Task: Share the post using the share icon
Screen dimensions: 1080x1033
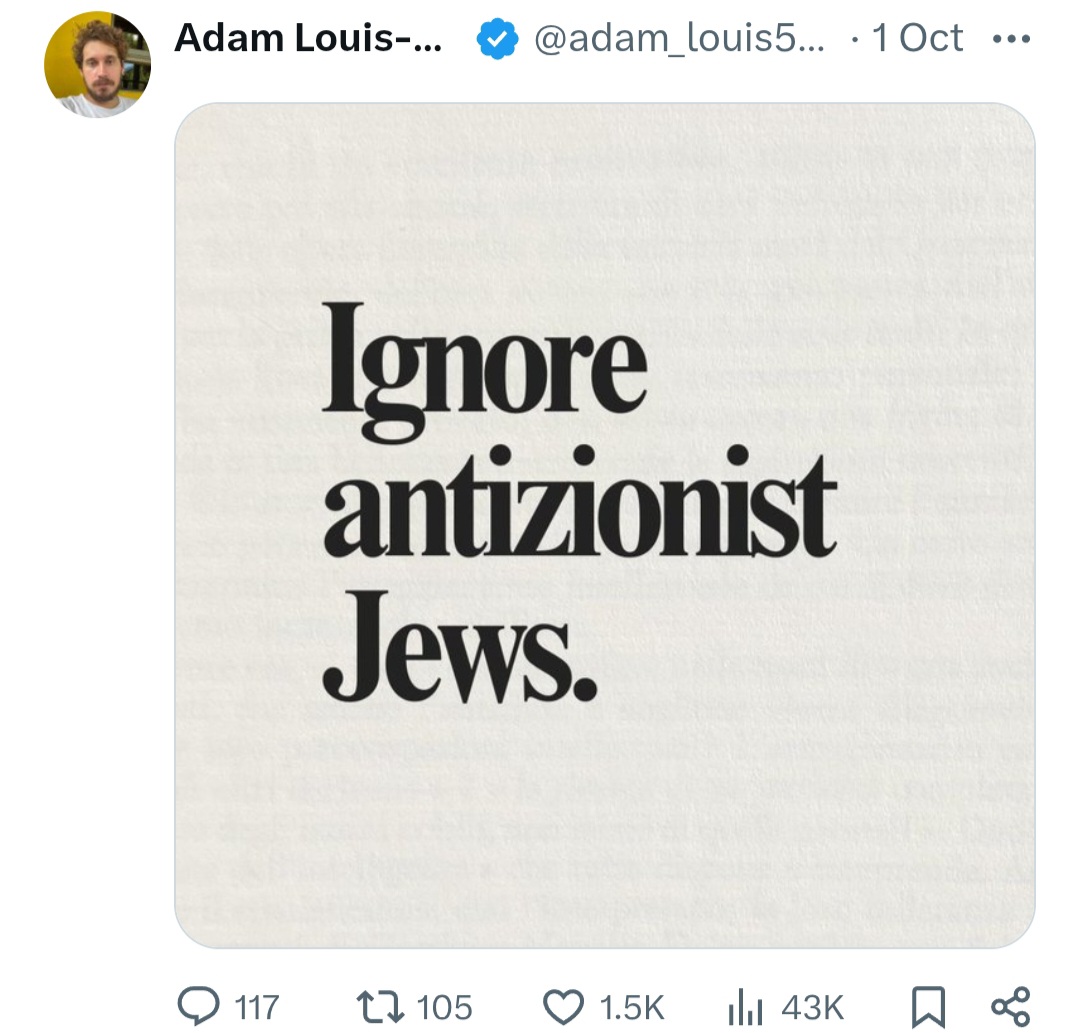Action: pos(1010,1006)
